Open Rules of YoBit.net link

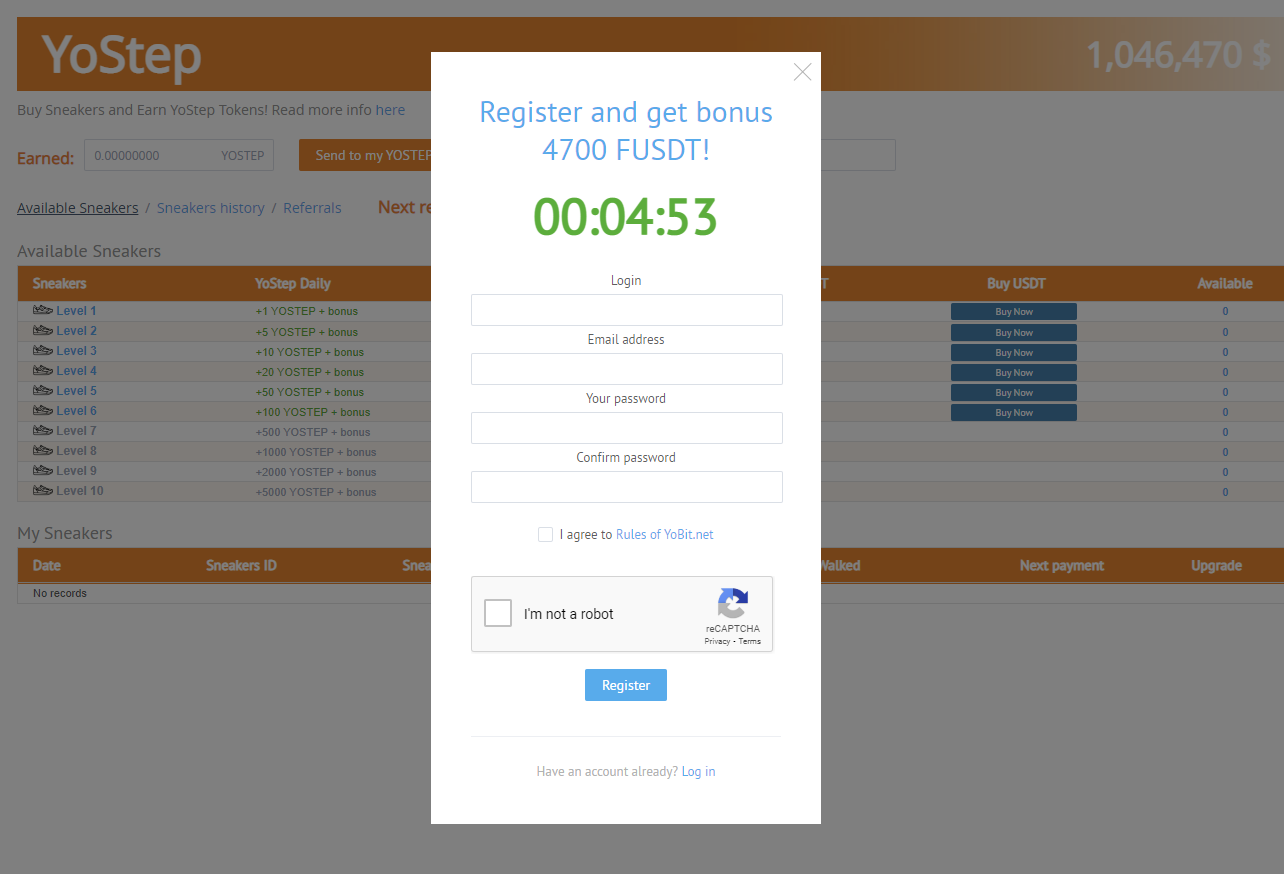pyautogui.click(x=665, y=534)
